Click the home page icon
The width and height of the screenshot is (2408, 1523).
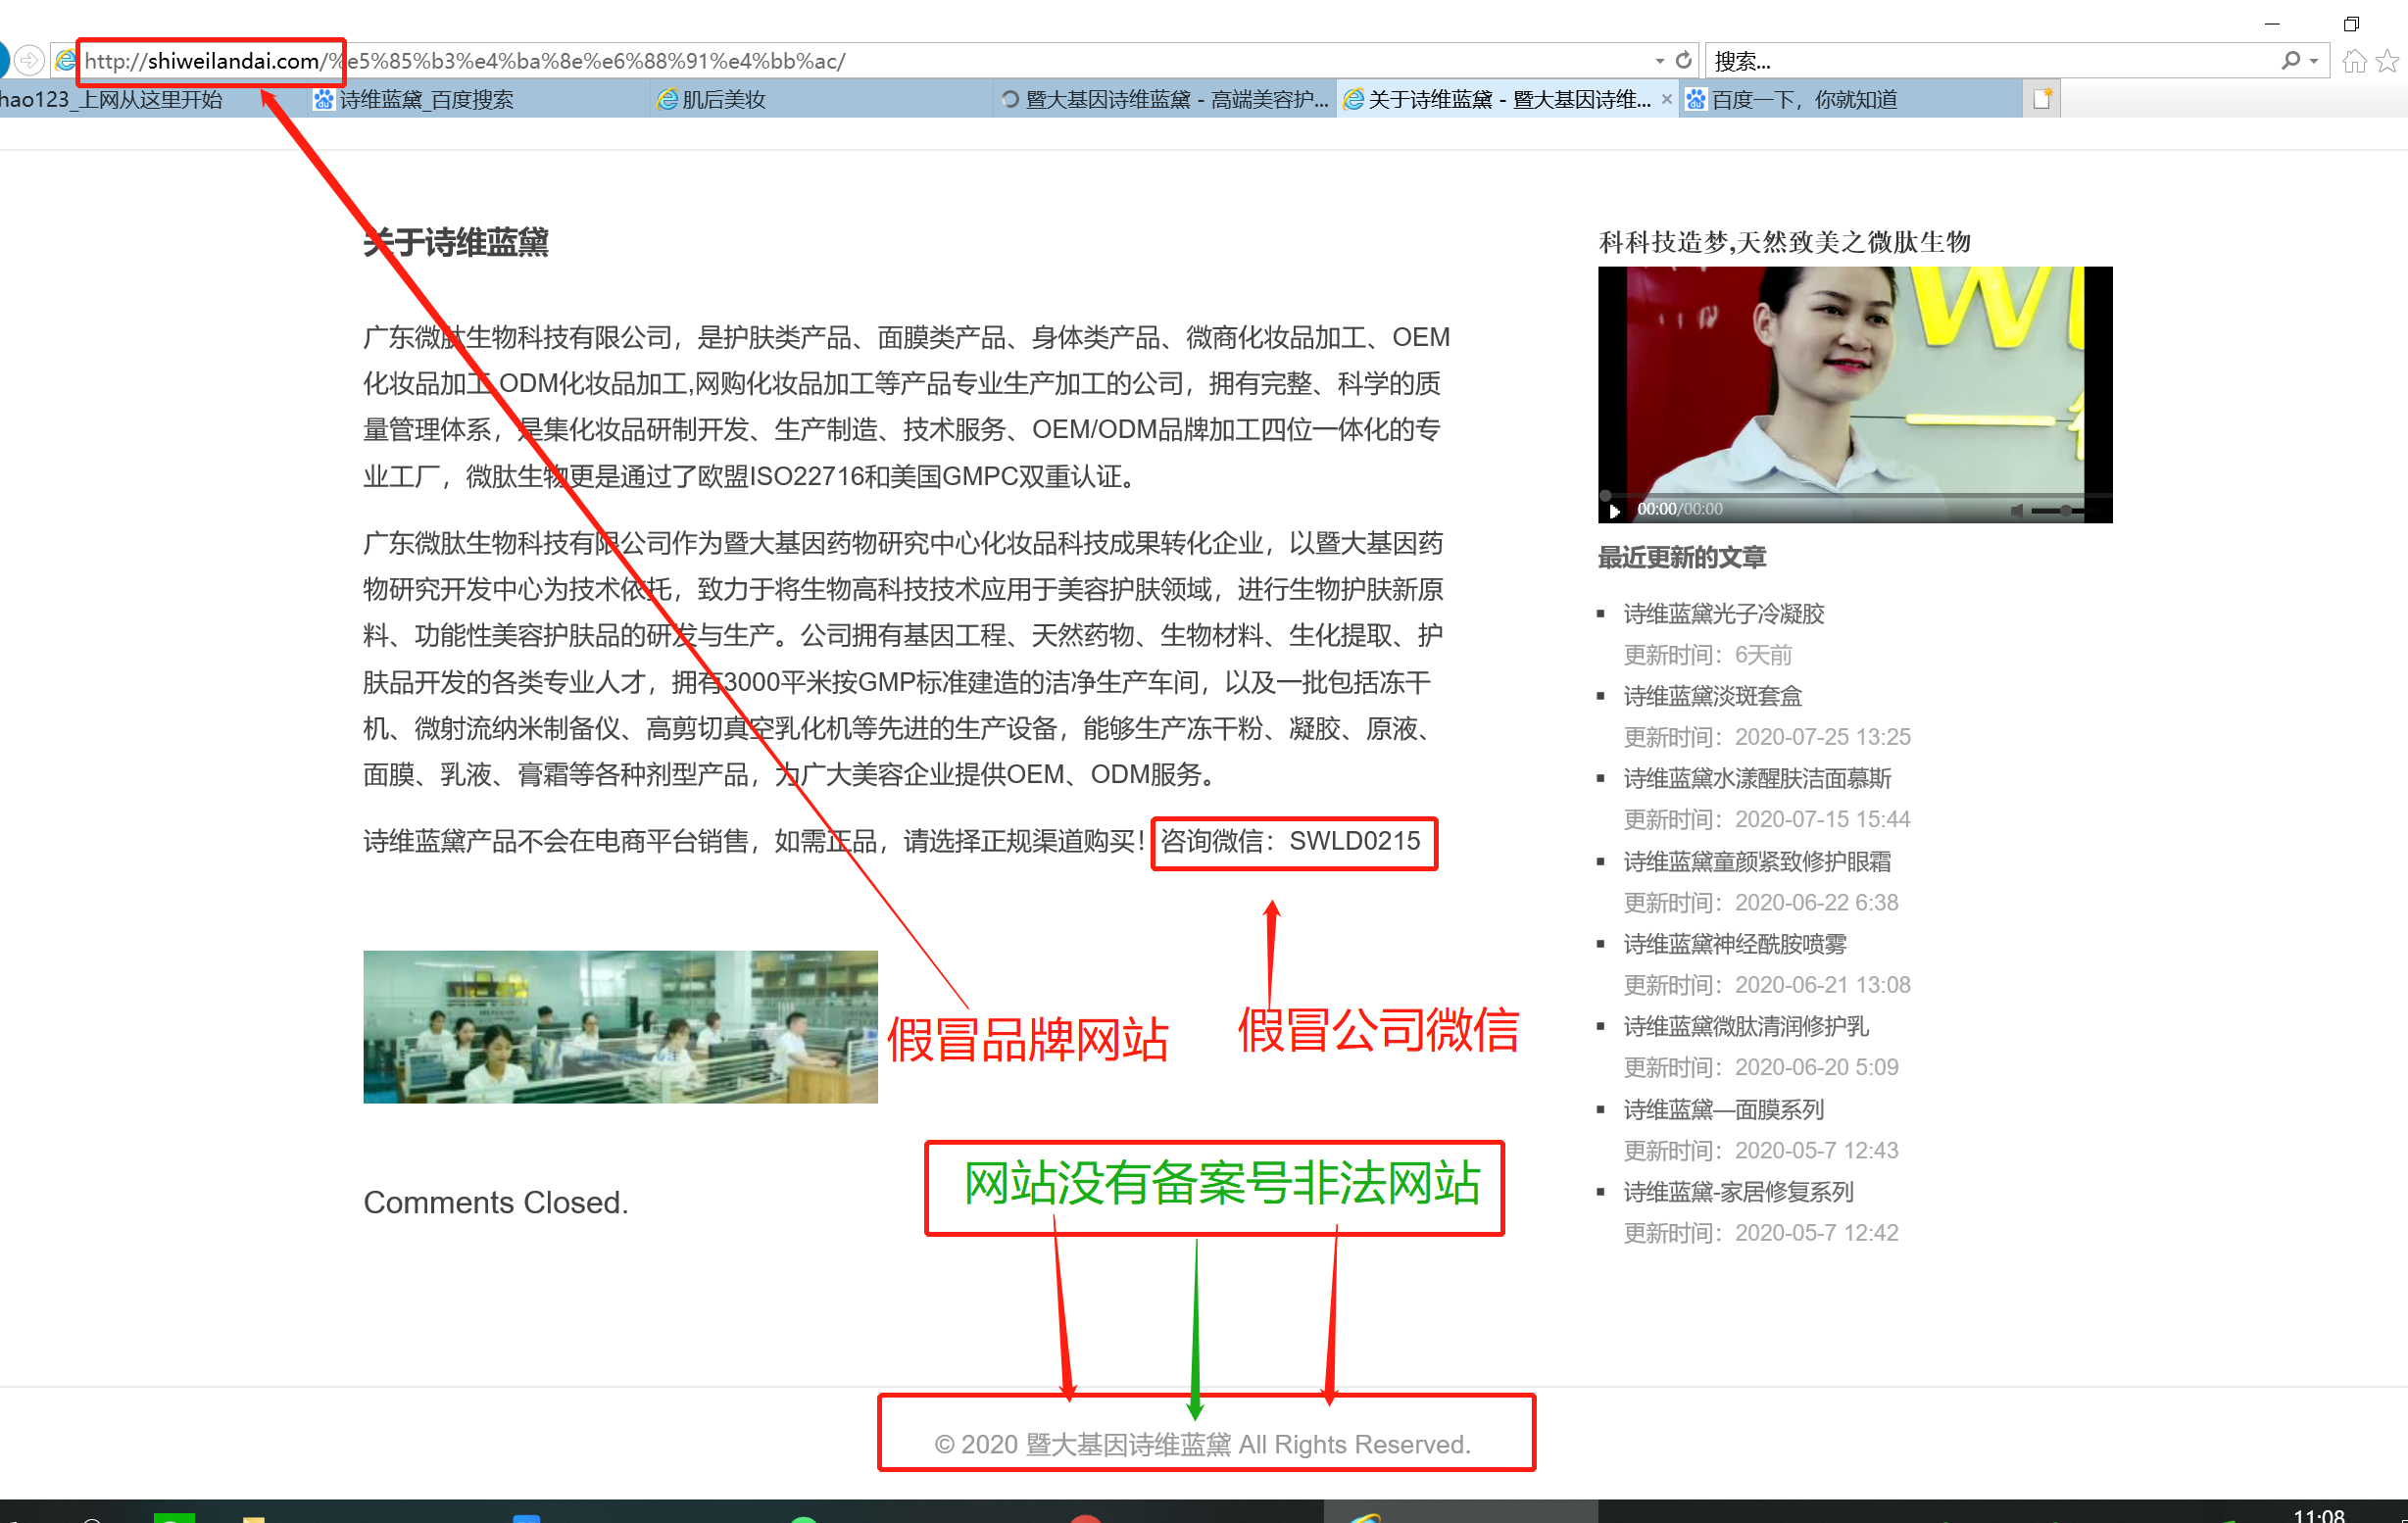(x=2354, y=62)
